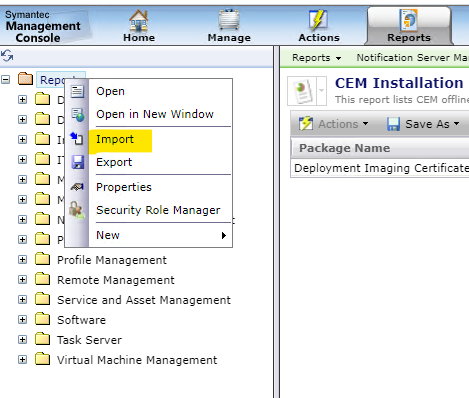Expand the Task Server folder
The height and width of the screenshot is (398, 469).
22,340
